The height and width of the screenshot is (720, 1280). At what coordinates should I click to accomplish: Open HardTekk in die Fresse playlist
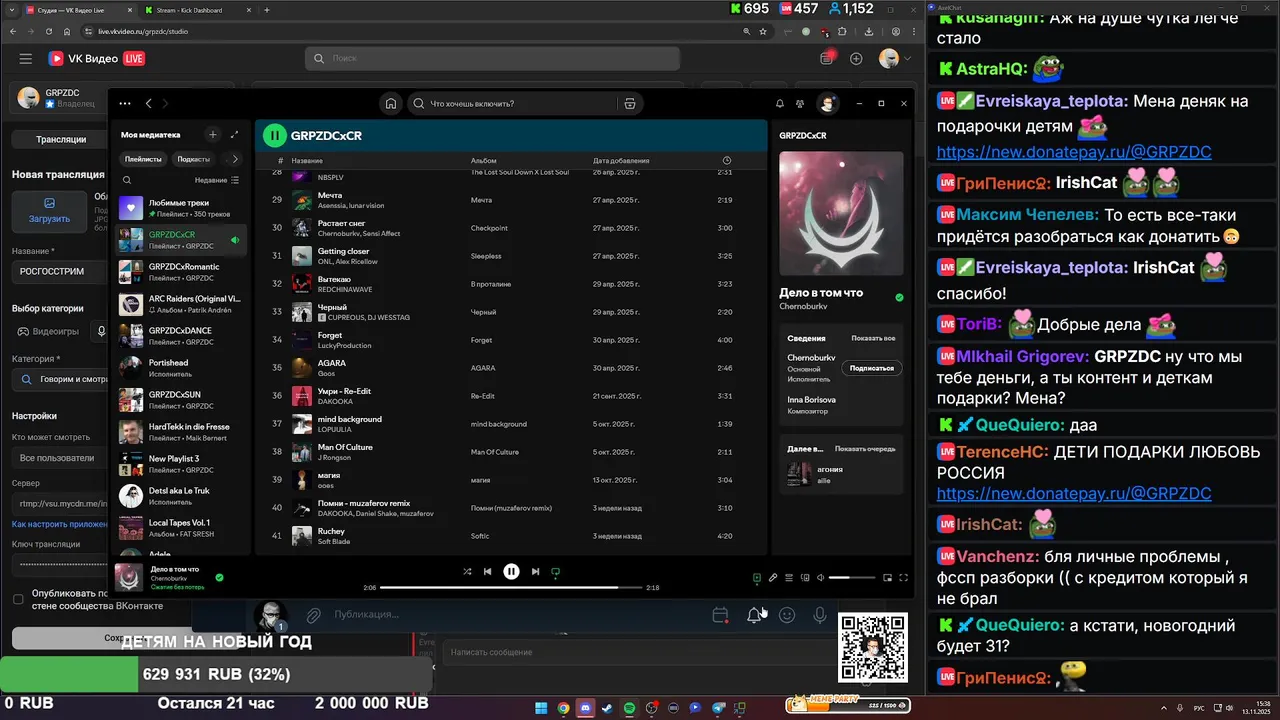click(181, 432)
